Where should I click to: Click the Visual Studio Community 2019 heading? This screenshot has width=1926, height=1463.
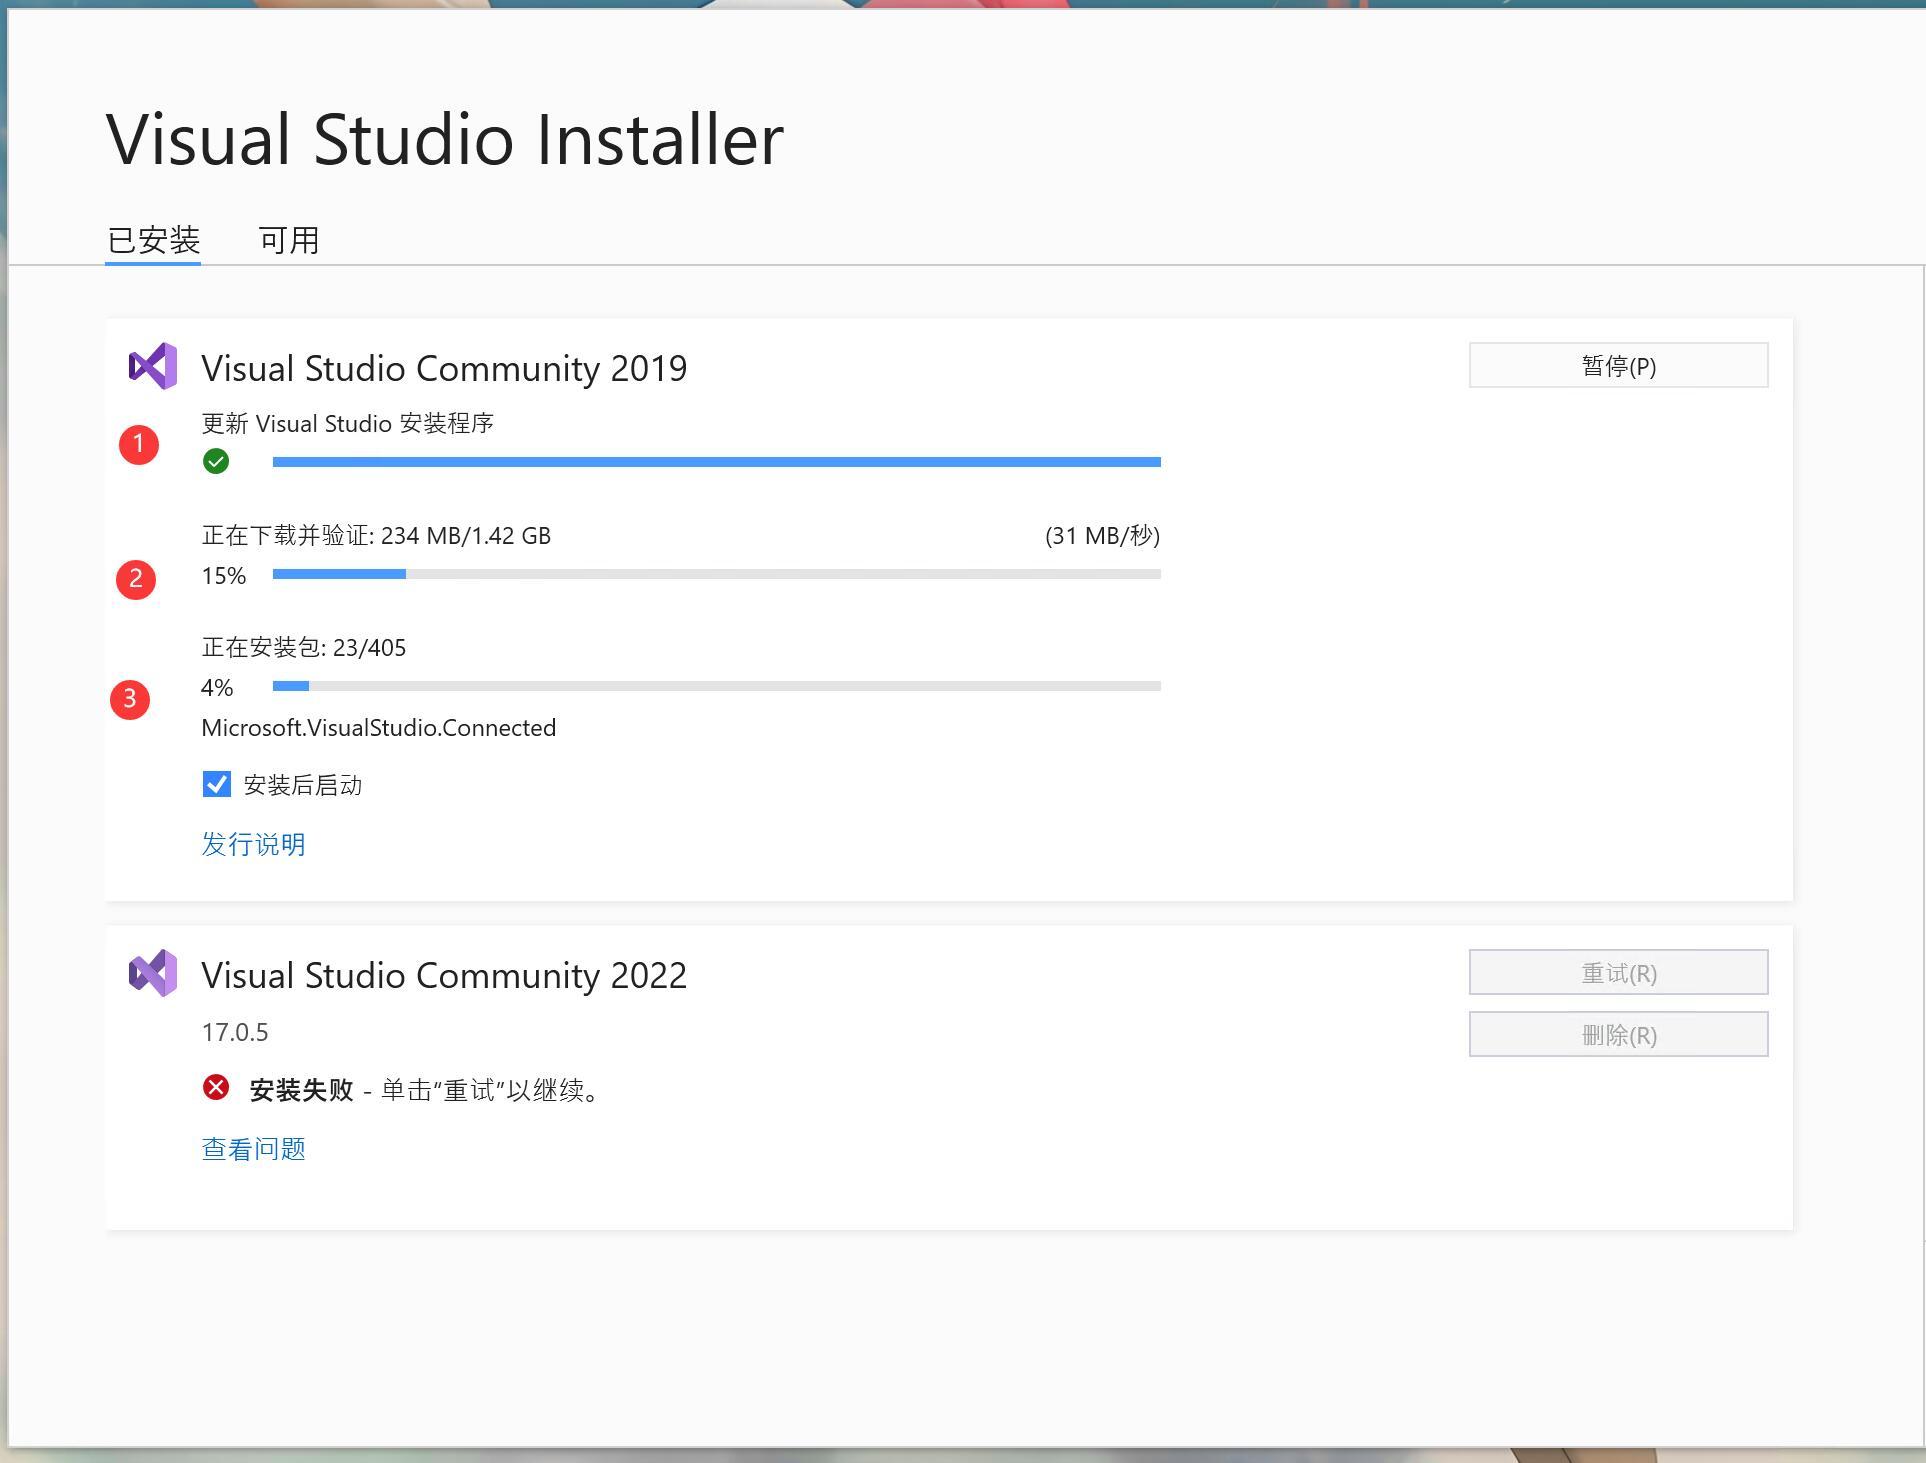click(x=444, y=368)
